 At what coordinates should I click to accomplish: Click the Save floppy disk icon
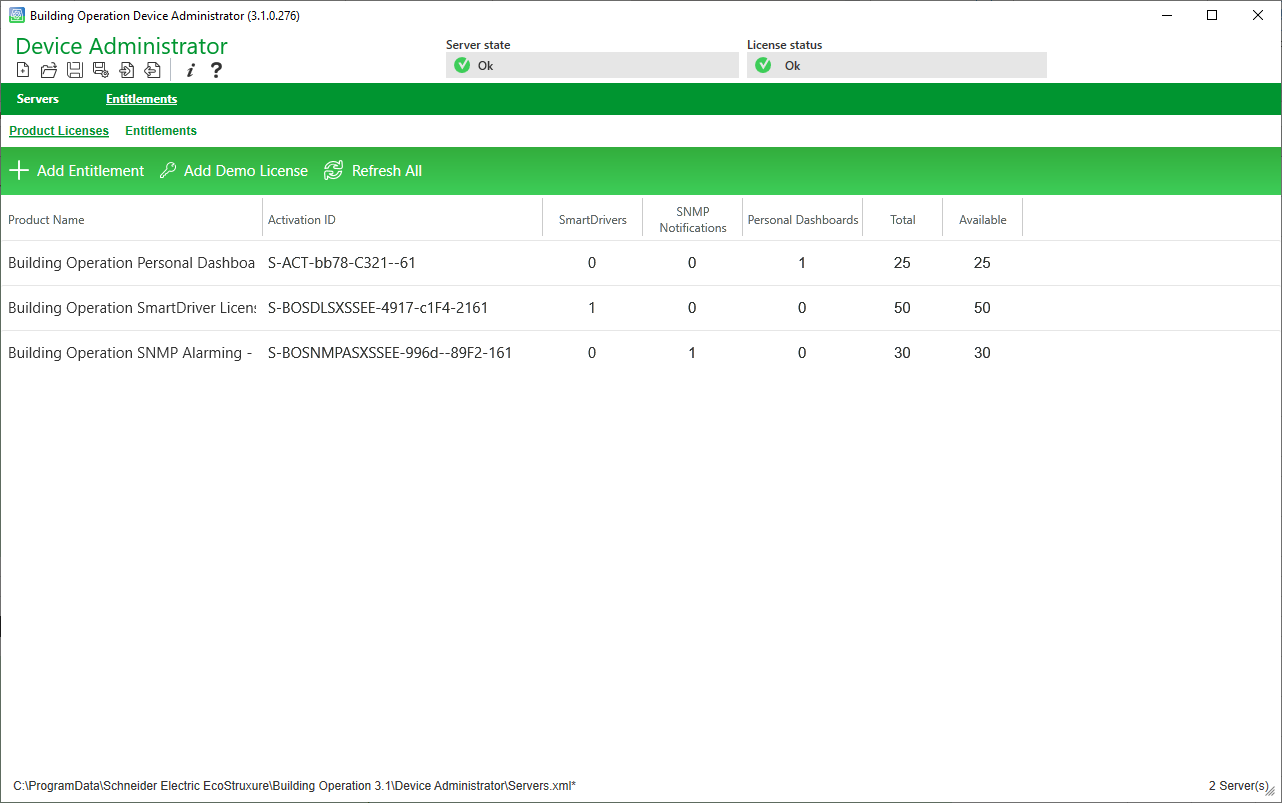[75, 70]
